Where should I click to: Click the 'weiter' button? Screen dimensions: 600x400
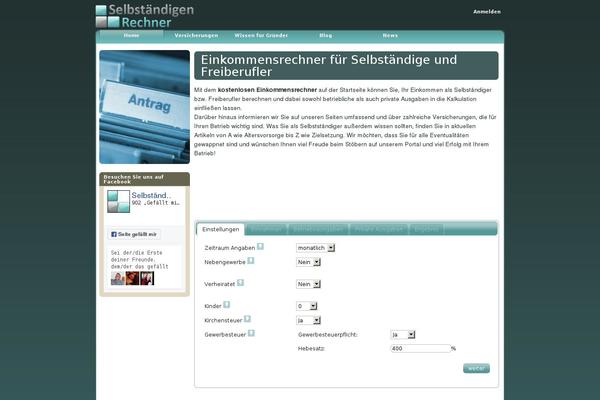(476, 368)
